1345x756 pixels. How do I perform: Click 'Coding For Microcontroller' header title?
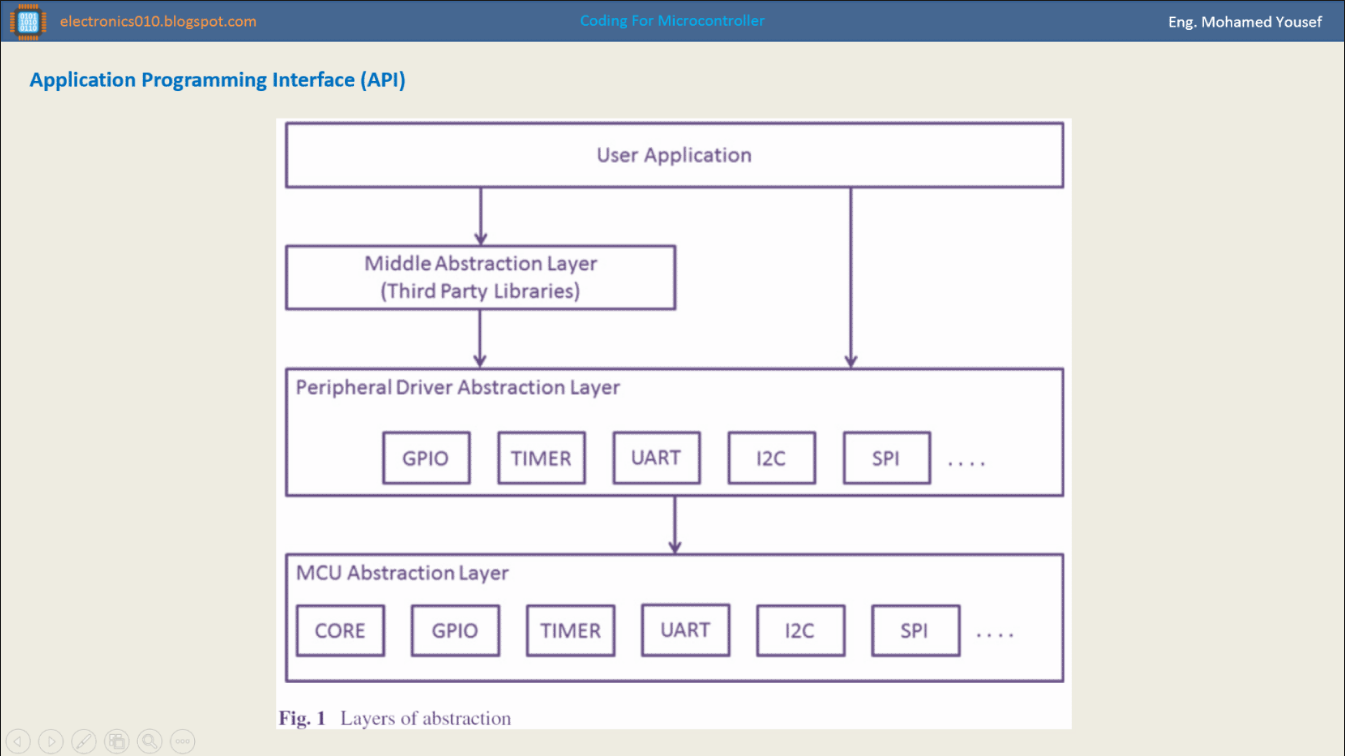click(672, 21)
